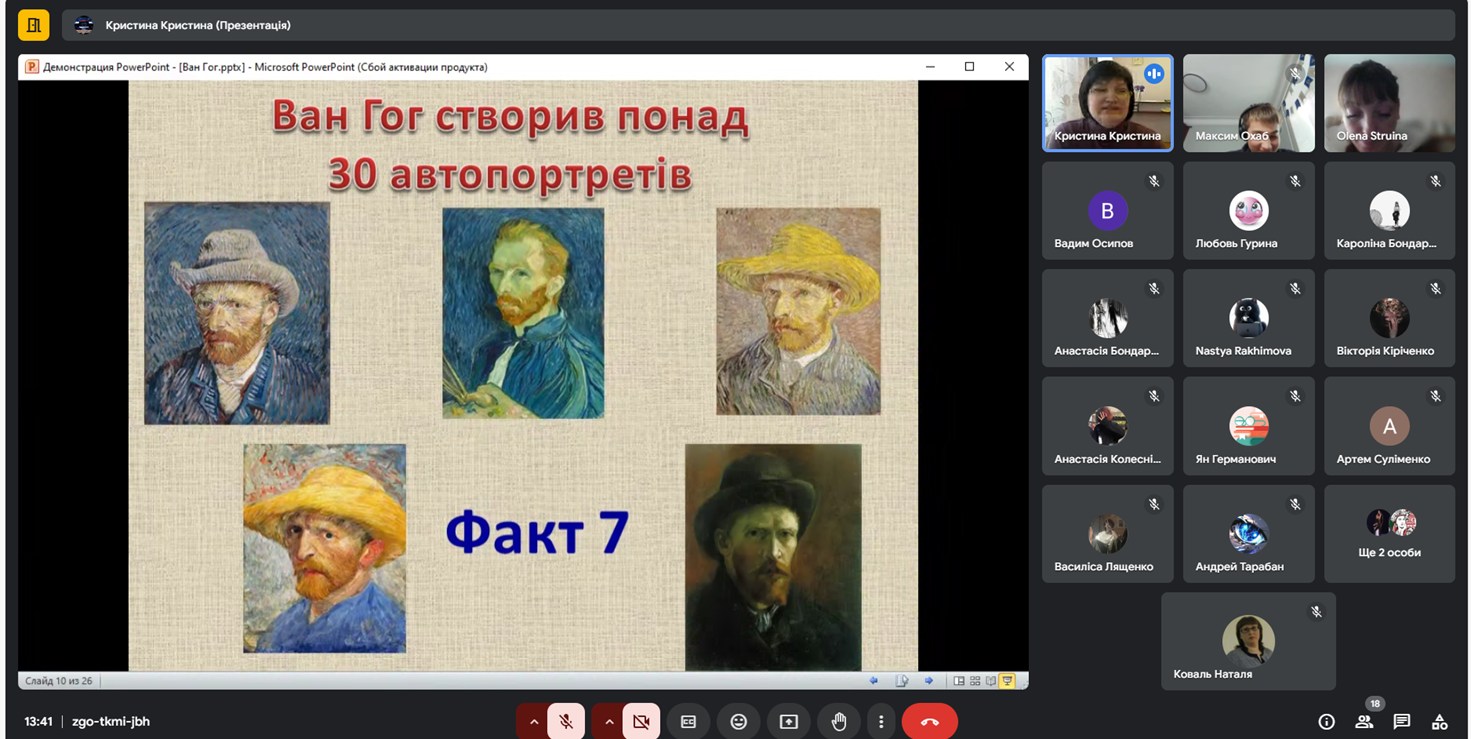Open the activities panel
The width and height of the screenshot is (1471, 739).
[1440, 721]
